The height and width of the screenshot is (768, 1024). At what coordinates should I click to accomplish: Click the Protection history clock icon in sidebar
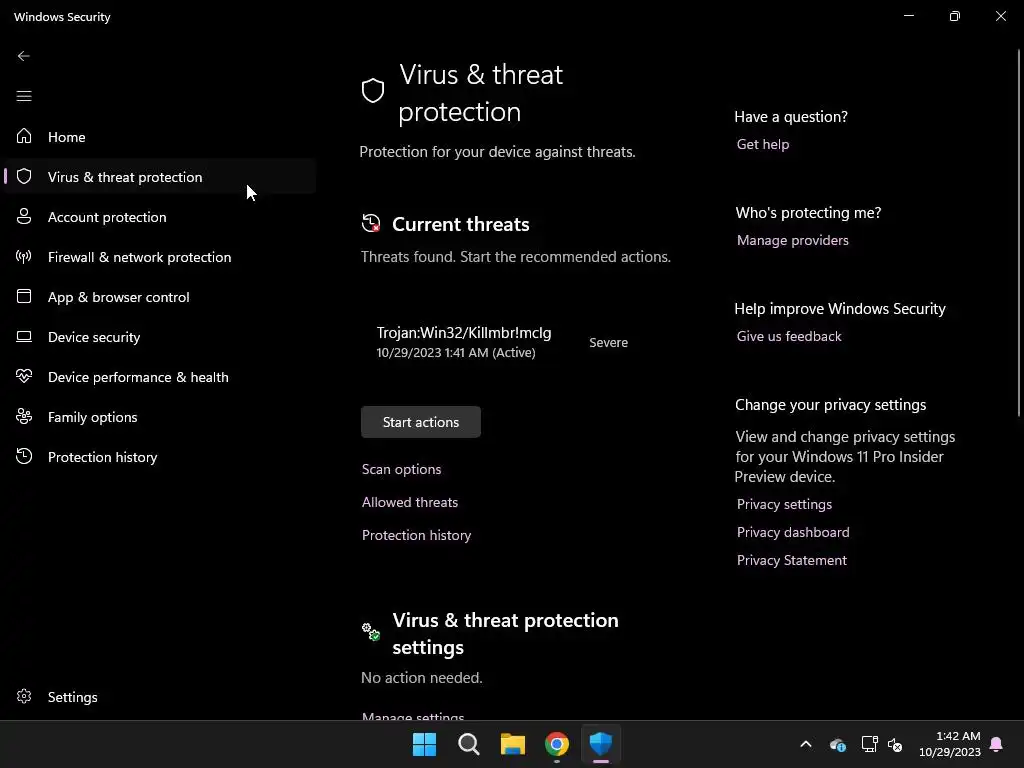24,456
